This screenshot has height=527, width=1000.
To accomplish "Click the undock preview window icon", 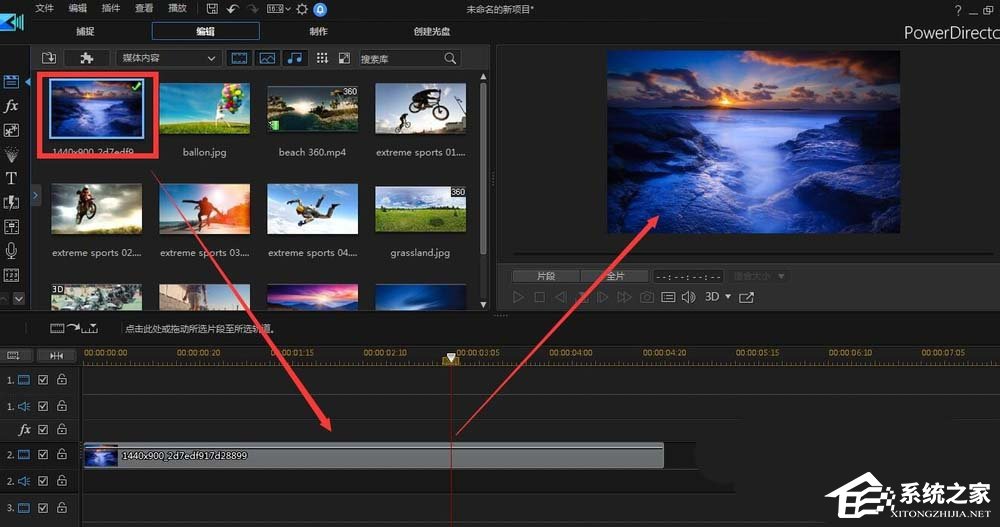I will pos(746,297).
